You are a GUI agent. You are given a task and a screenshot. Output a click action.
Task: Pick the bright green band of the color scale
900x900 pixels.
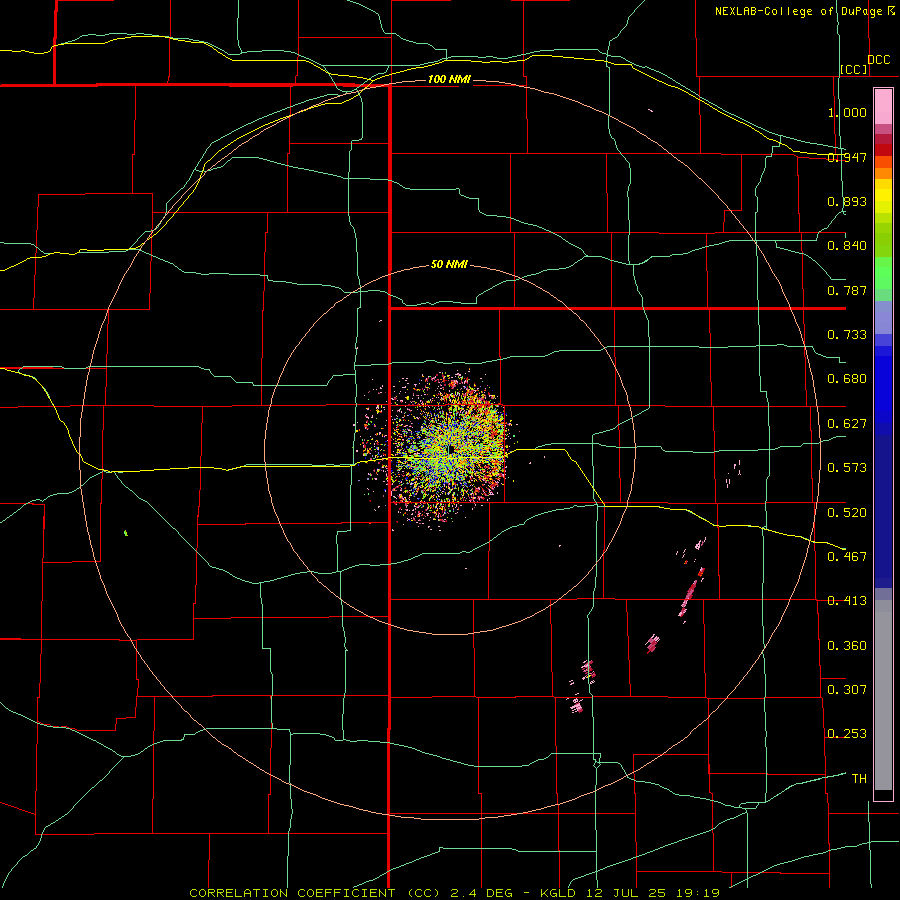(883, 273)
